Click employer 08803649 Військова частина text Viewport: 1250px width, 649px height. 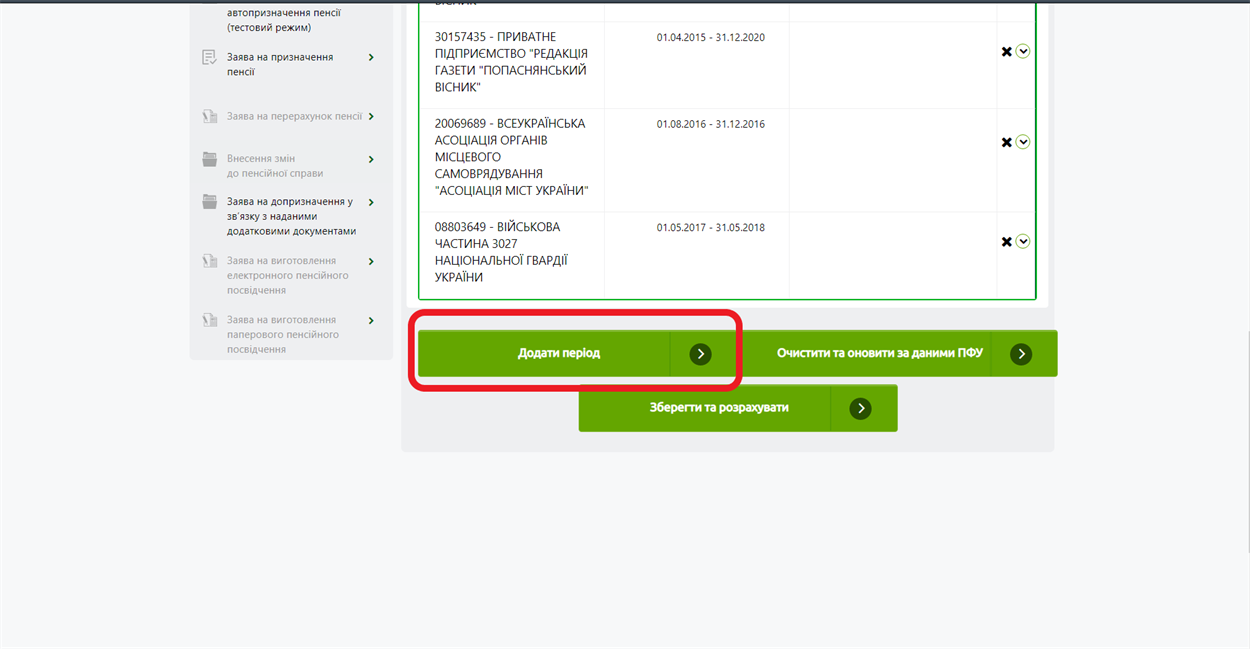501,252
